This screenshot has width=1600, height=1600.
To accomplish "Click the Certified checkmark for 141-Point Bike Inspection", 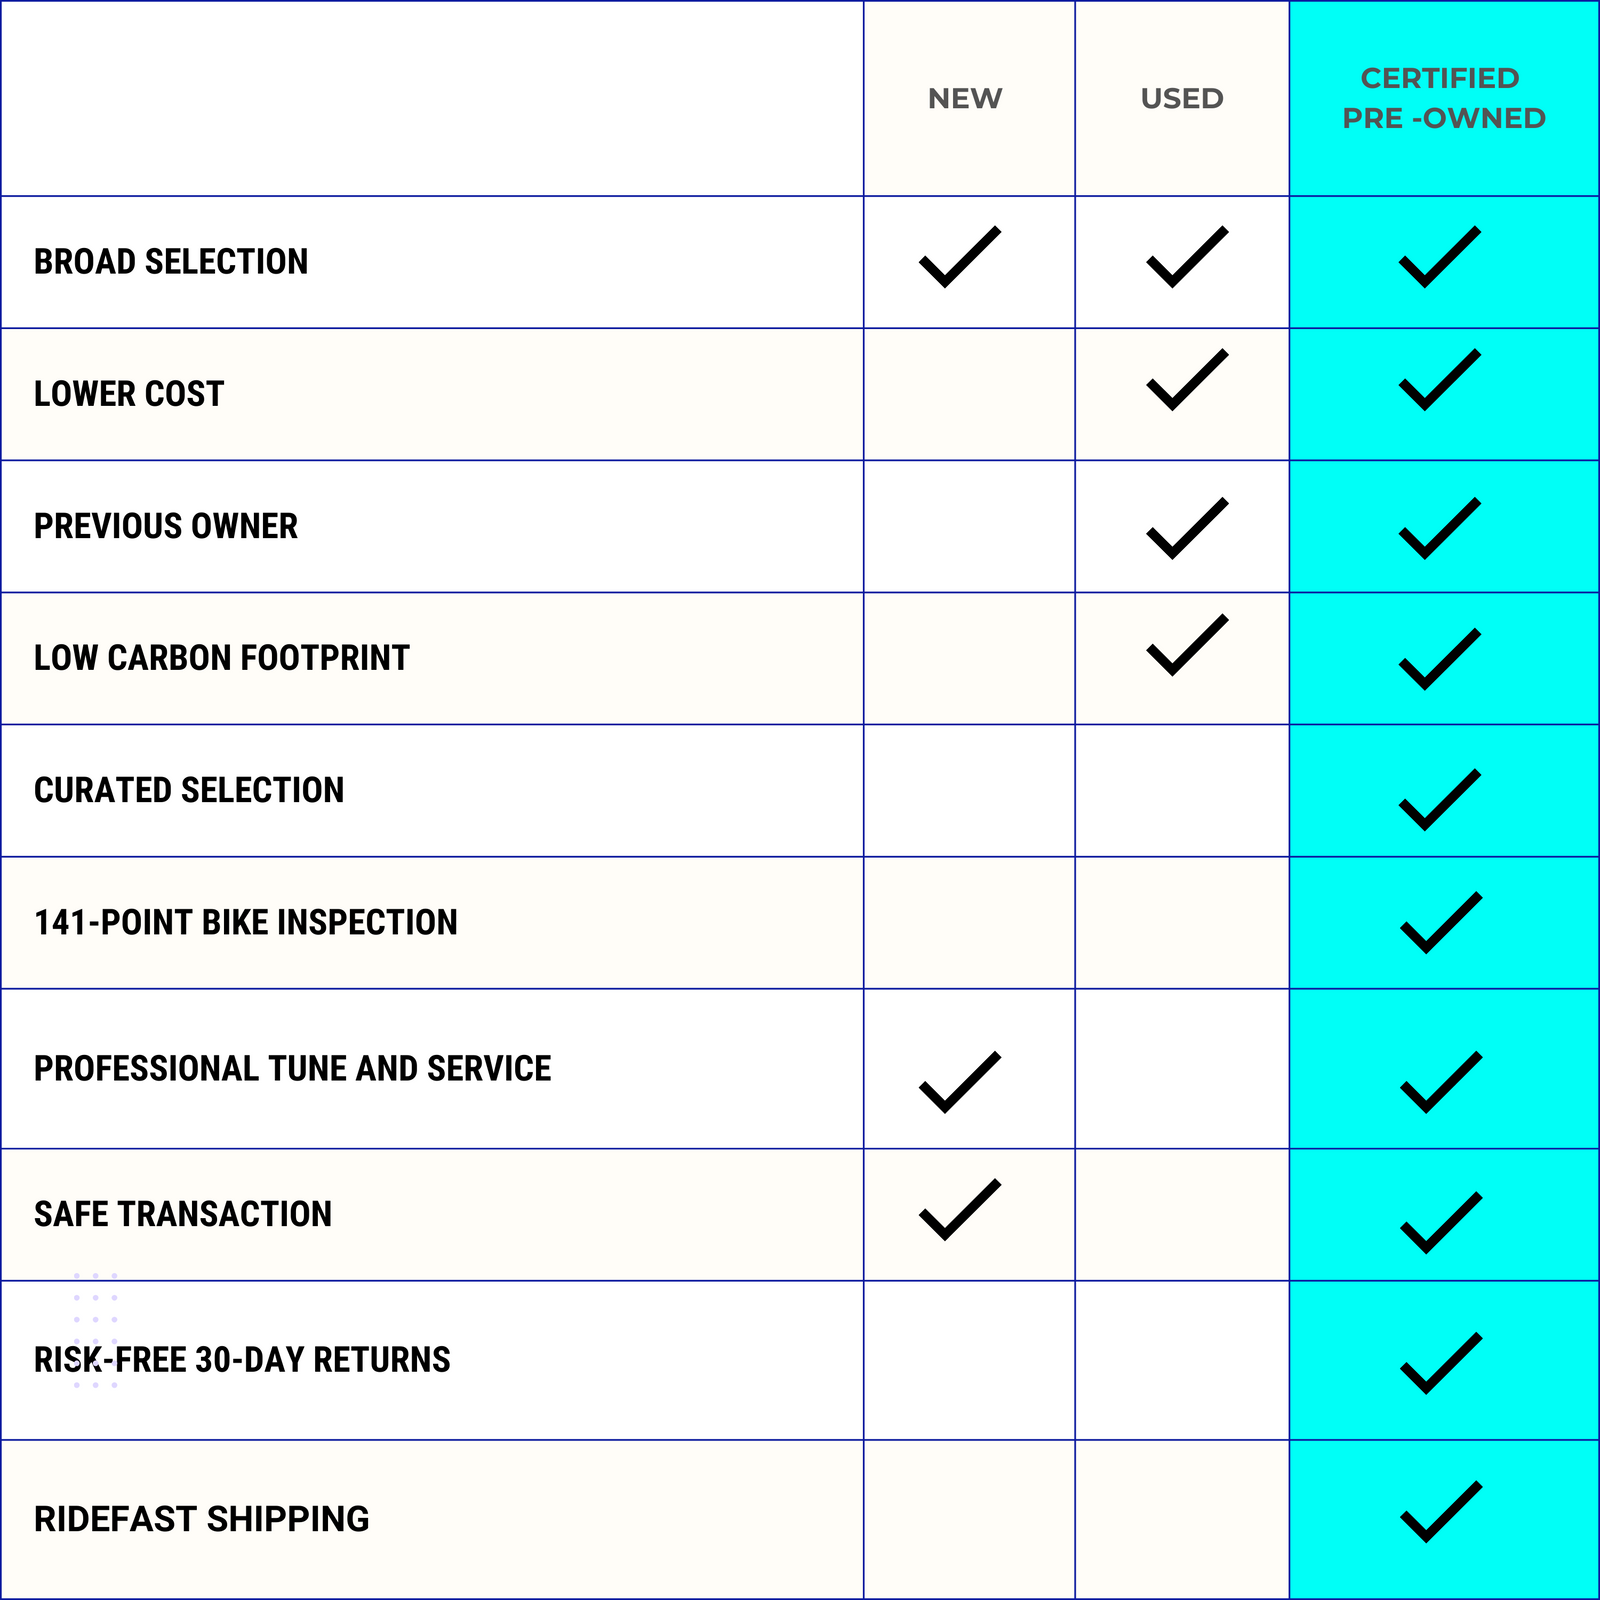I will click(x=1440, y=922).
